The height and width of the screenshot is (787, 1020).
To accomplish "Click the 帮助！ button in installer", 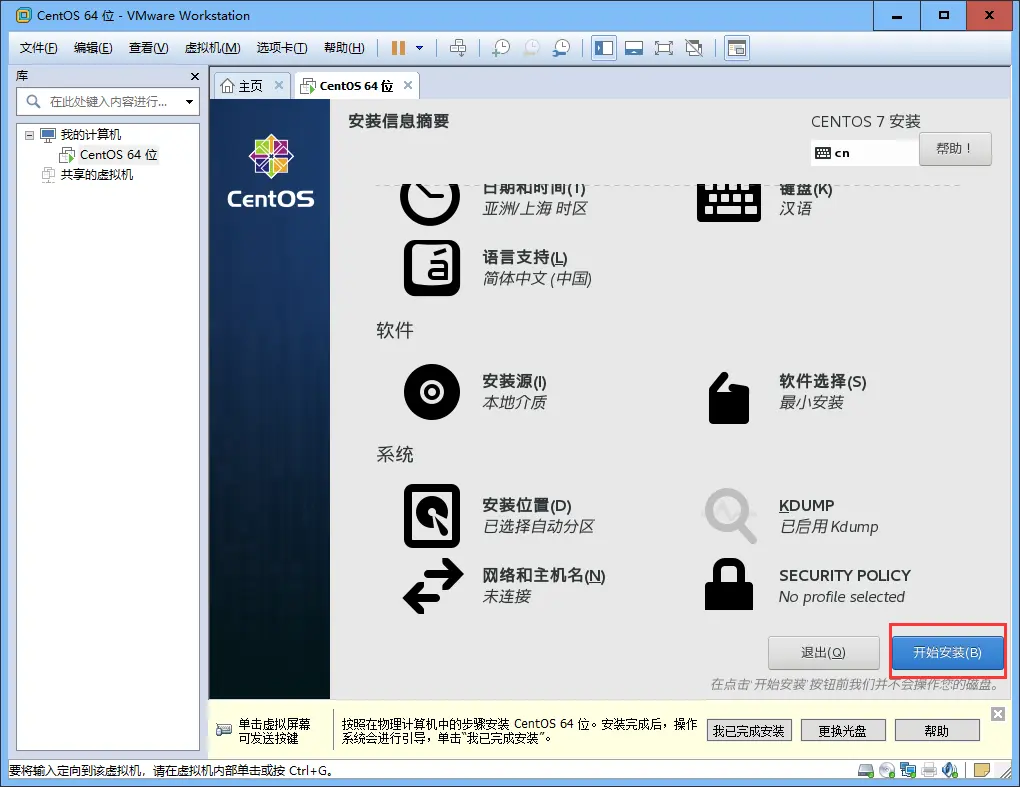I will tap(955, 149).
